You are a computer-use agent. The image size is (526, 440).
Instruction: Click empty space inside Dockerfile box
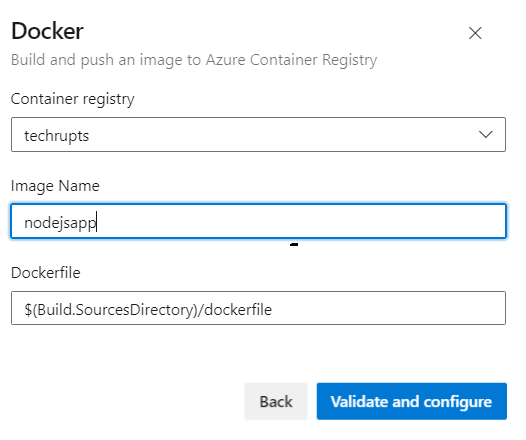click(x=386, y=308)
